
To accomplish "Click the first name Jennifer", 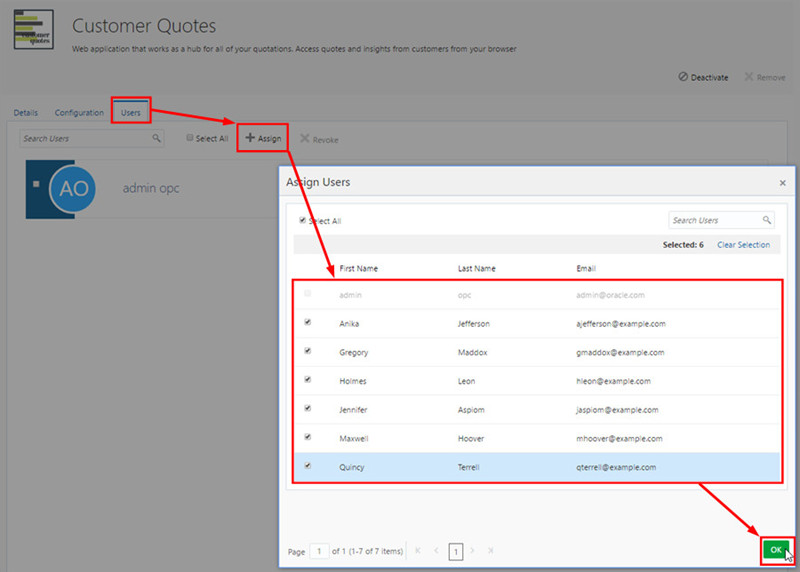I will (353, 410).
